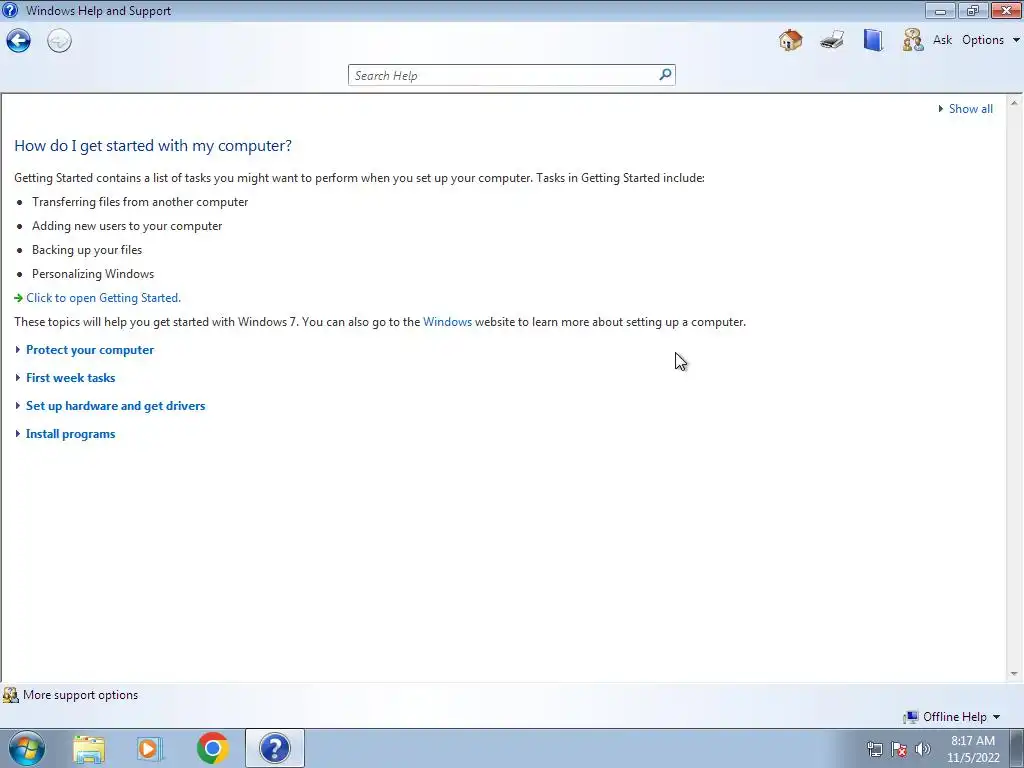Click the Offline Help monitor icon

coord(910,717)
